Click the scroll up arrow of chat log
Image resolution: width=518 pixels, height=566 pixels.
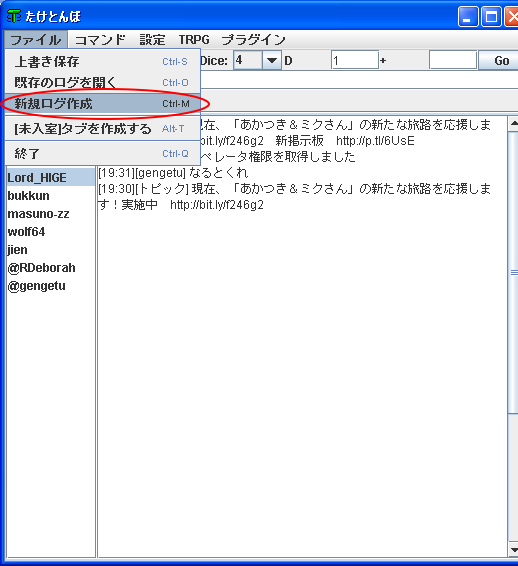tap(513, 124)
